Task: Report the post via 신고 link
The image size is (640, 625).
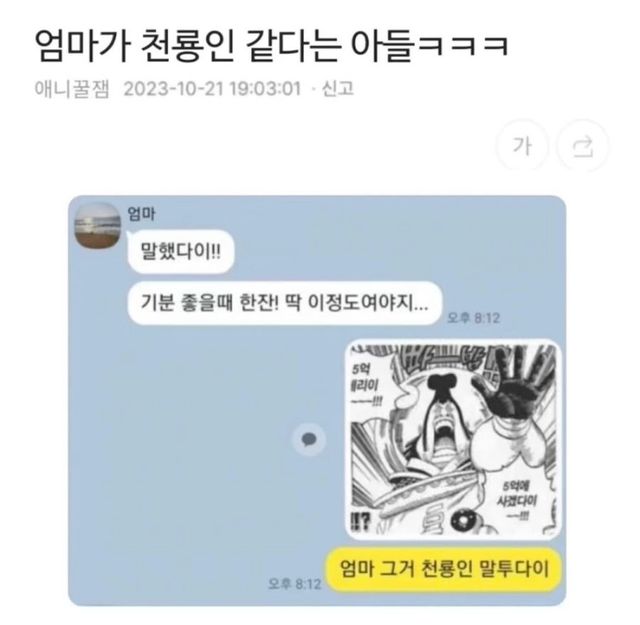Action: click(x=338, y=88)
